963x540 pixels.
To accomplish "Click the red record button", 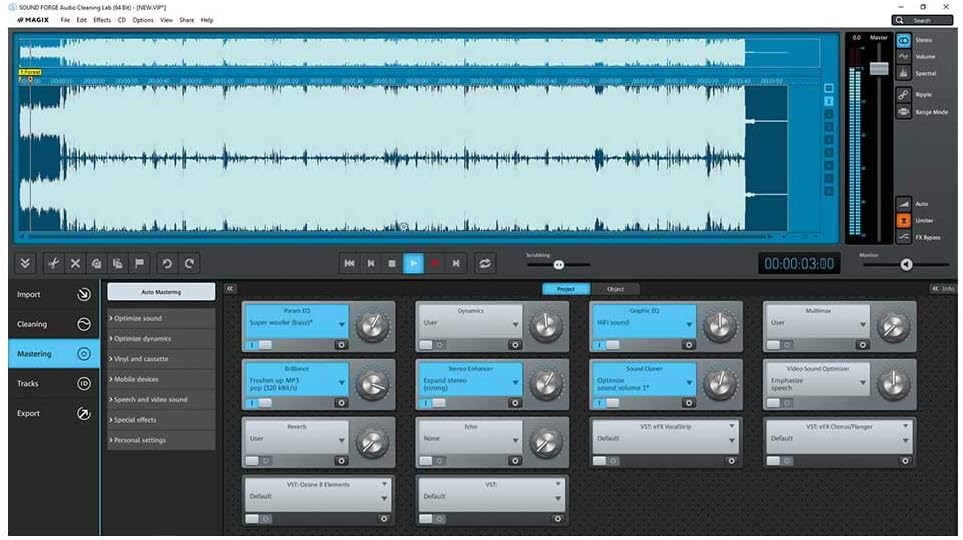I will [x=435, y=263].
